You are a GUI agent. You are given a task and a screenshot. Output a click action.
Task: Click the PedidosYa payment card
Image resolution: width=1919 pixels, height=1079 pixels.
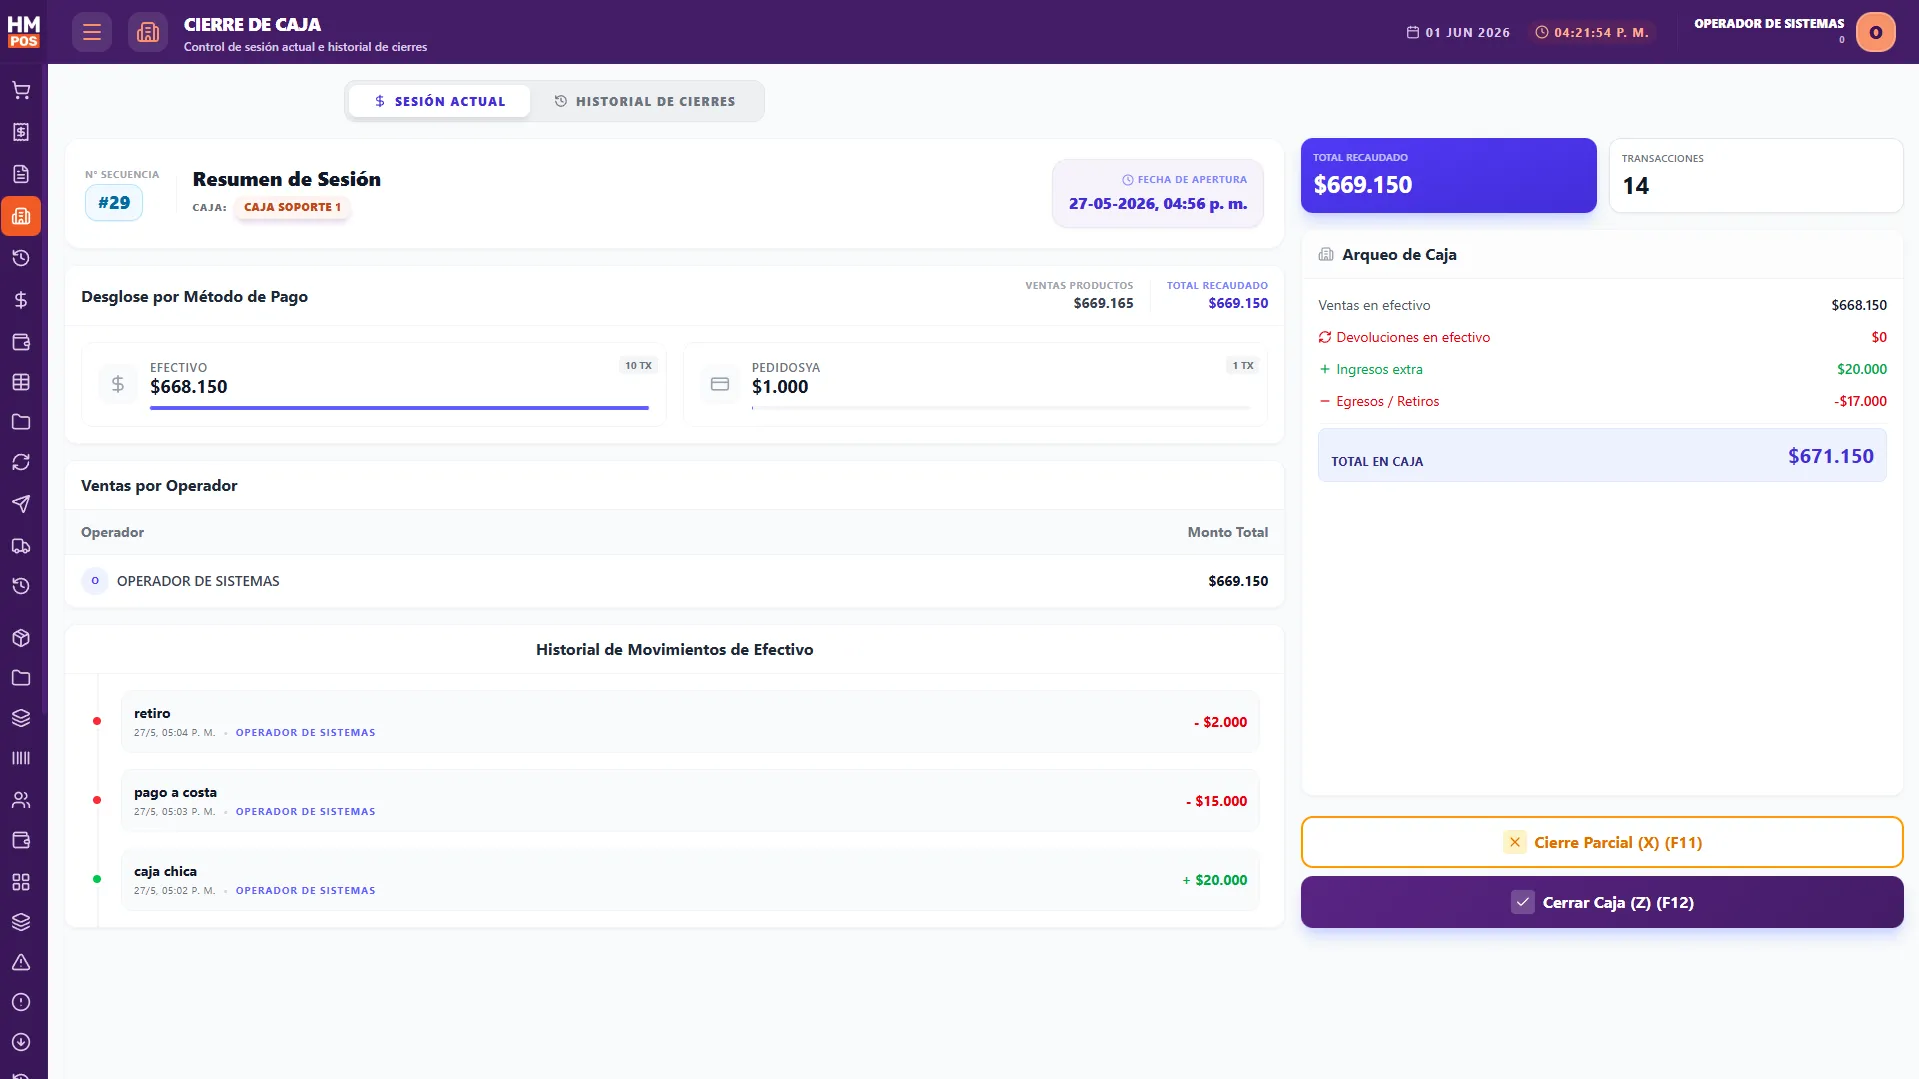[x=975, y=385]
